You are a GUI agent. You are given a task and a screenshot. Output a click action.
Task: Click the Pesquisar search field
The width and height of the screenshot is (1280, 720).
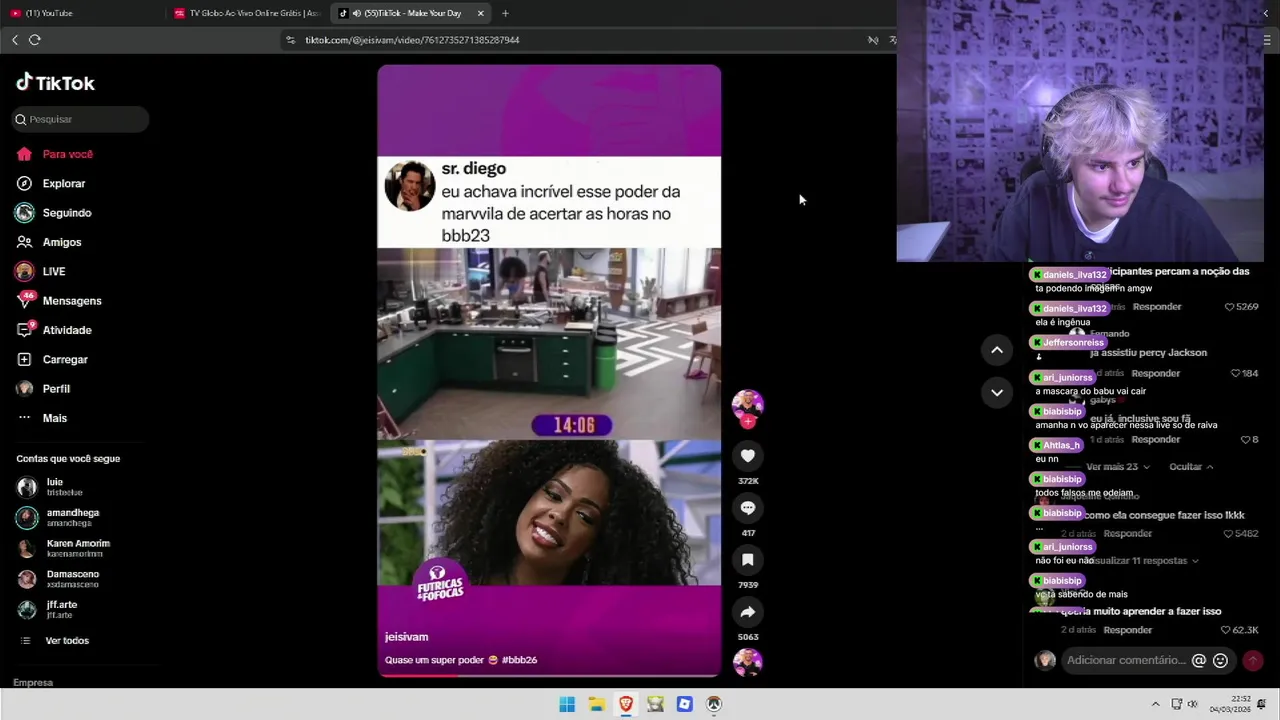tap(80, 119)
